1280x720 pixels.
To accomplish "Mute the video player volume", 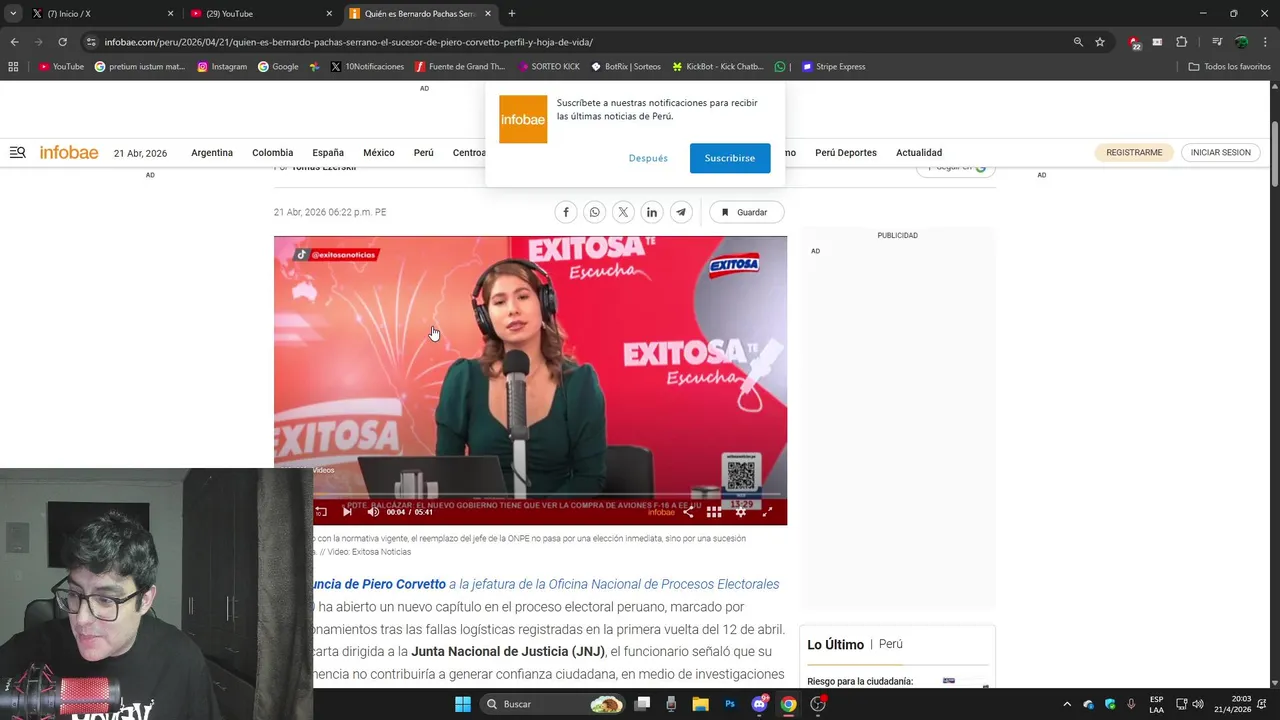I will 373,511.
